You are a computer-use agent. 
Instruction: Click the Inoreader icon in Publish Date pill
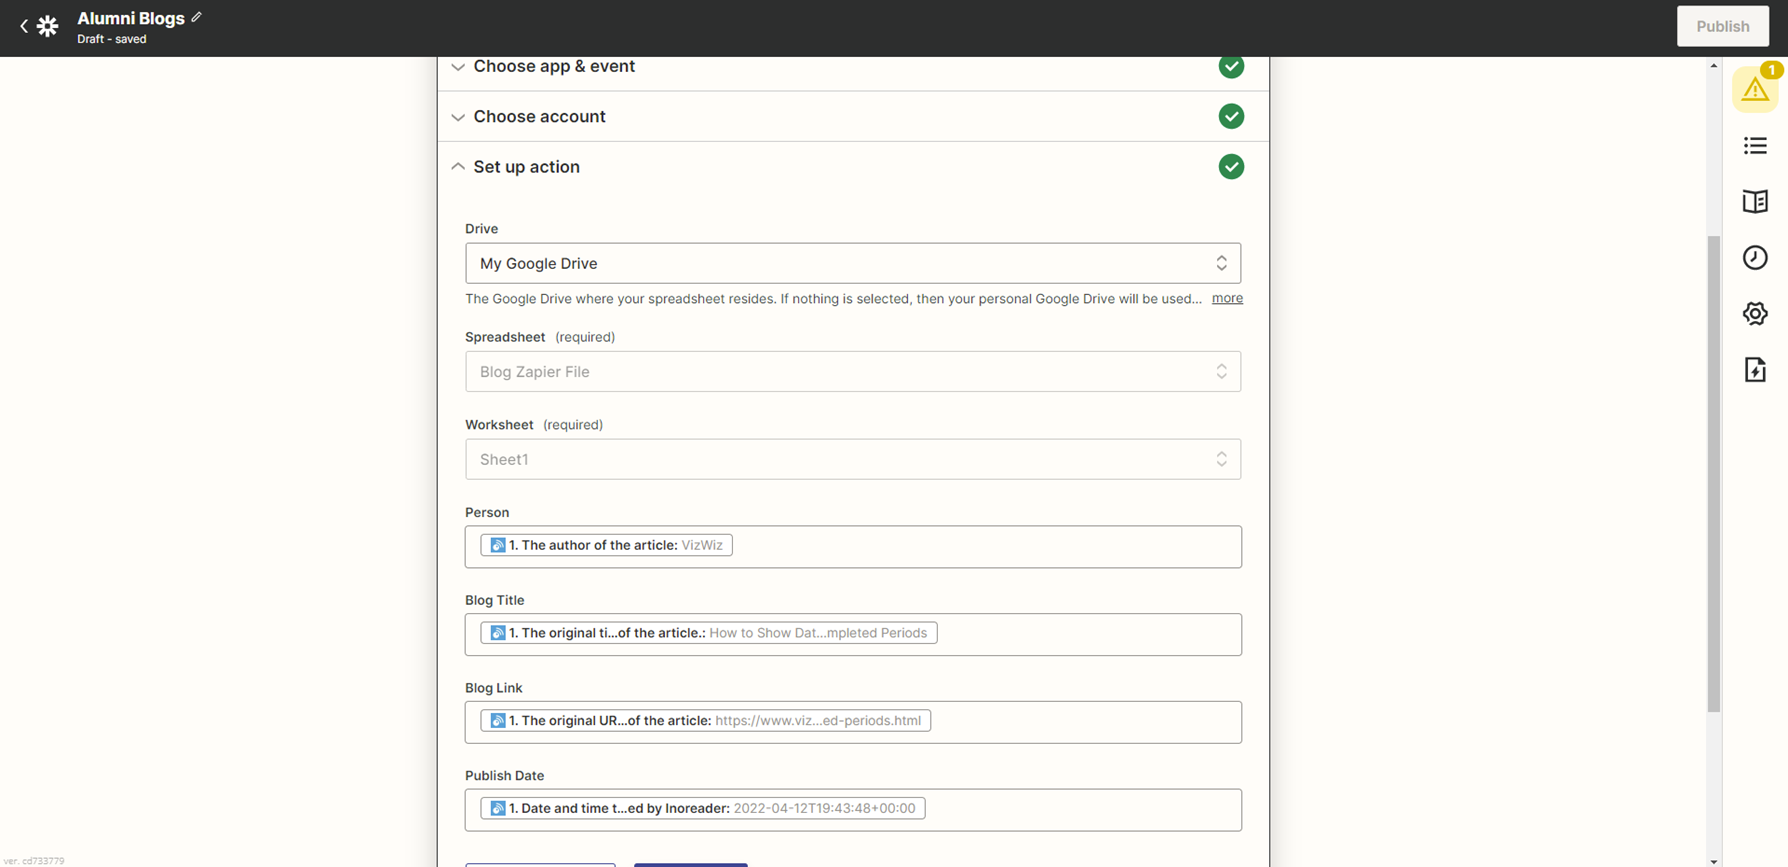pos(498,808)
